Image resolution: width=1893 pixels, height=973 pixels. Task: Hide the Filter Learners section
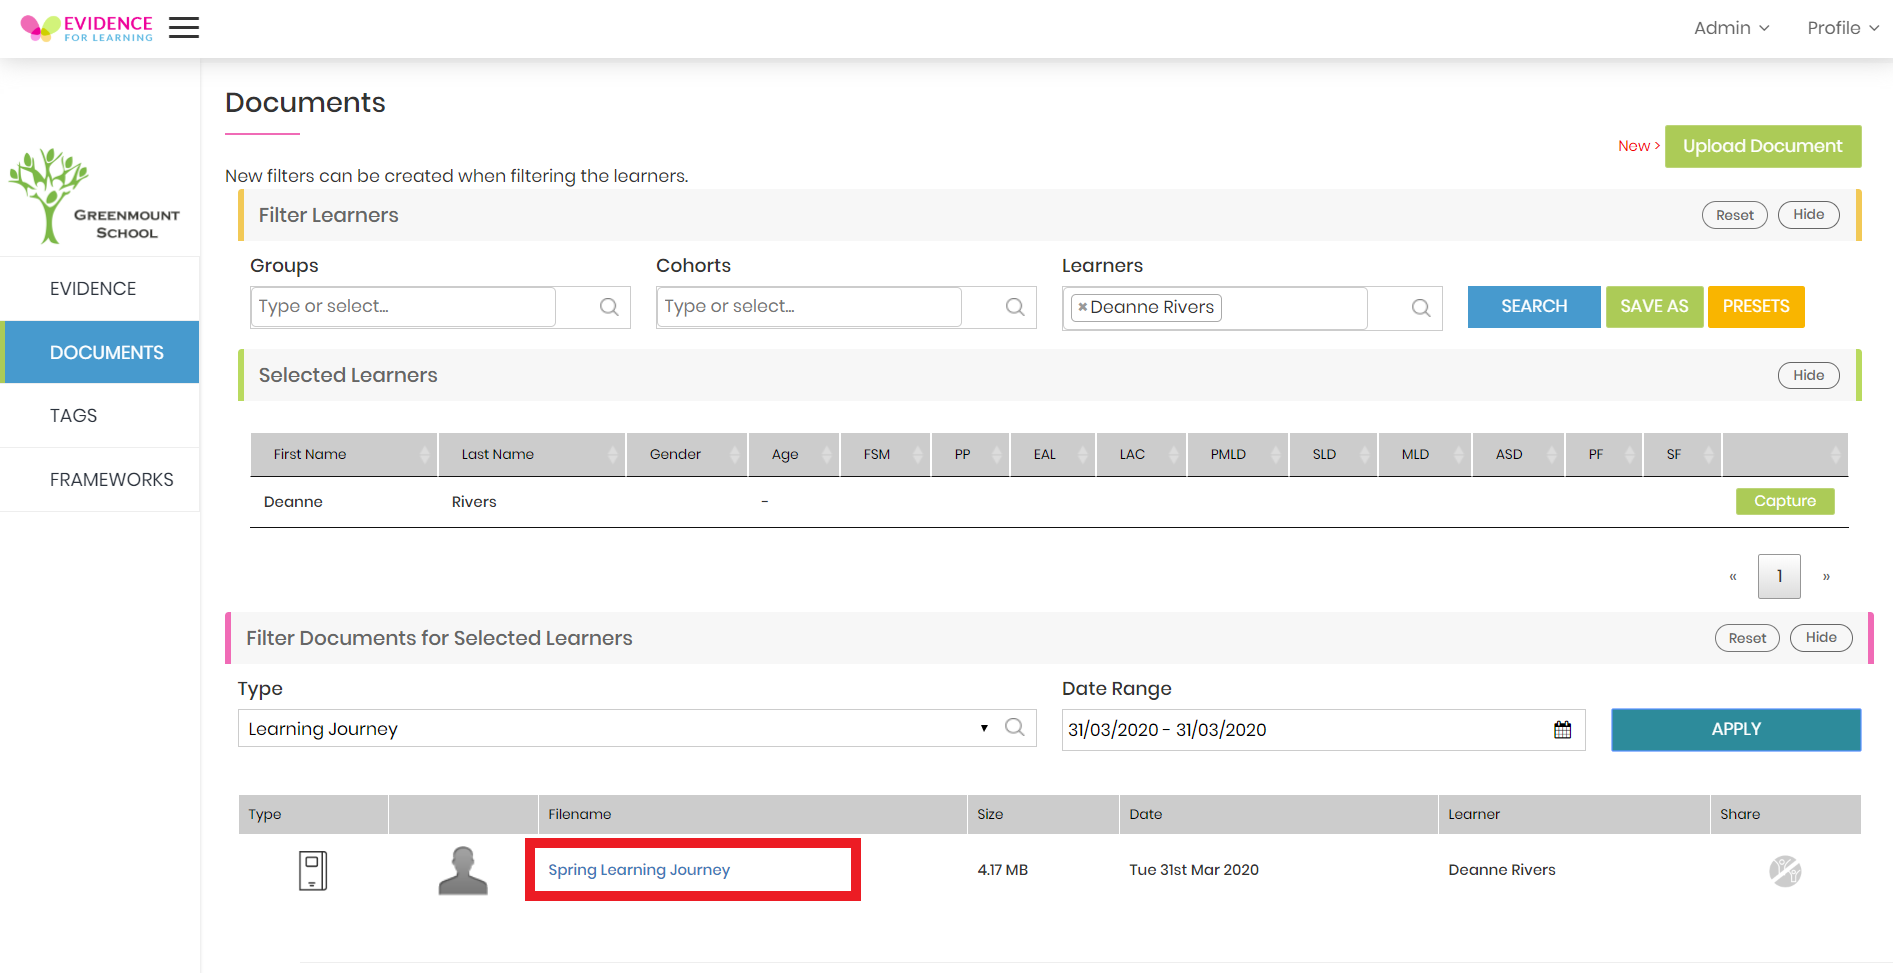pyautogui.click(x=1808, y=214)
